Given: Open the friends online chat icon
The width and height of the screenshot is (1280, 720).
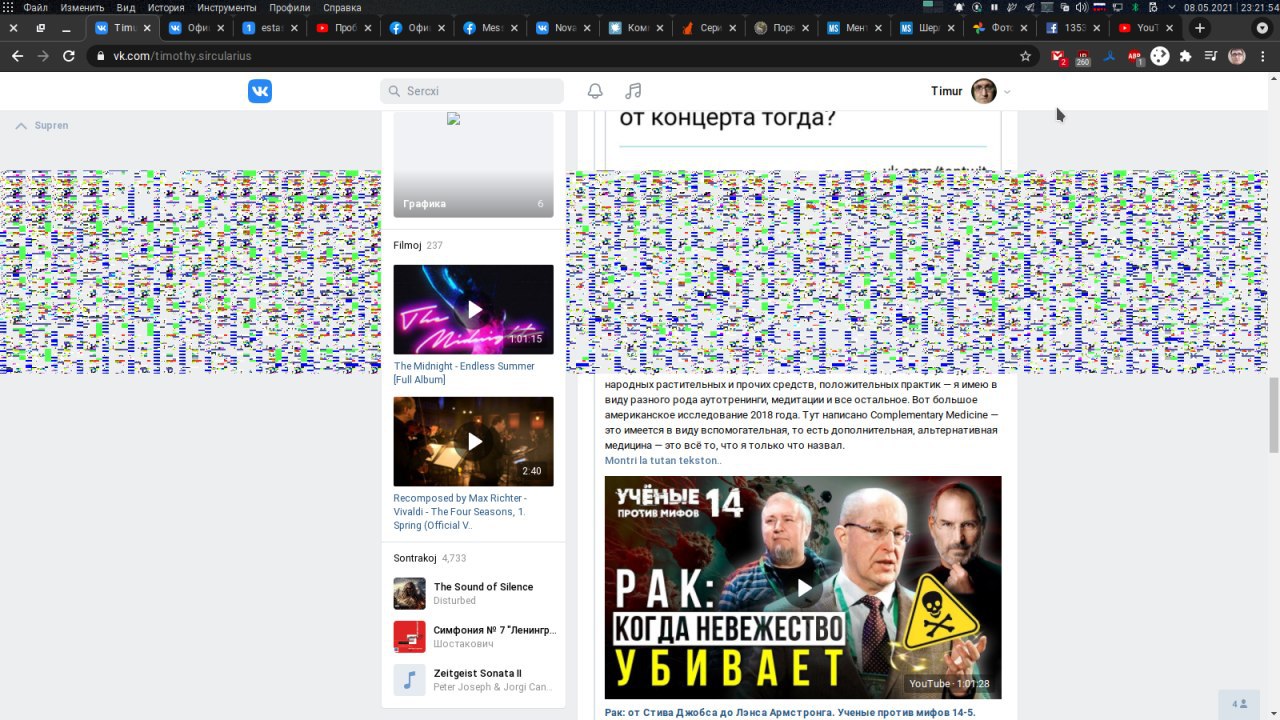Looking at the screenshot, I should [1239, 704].
